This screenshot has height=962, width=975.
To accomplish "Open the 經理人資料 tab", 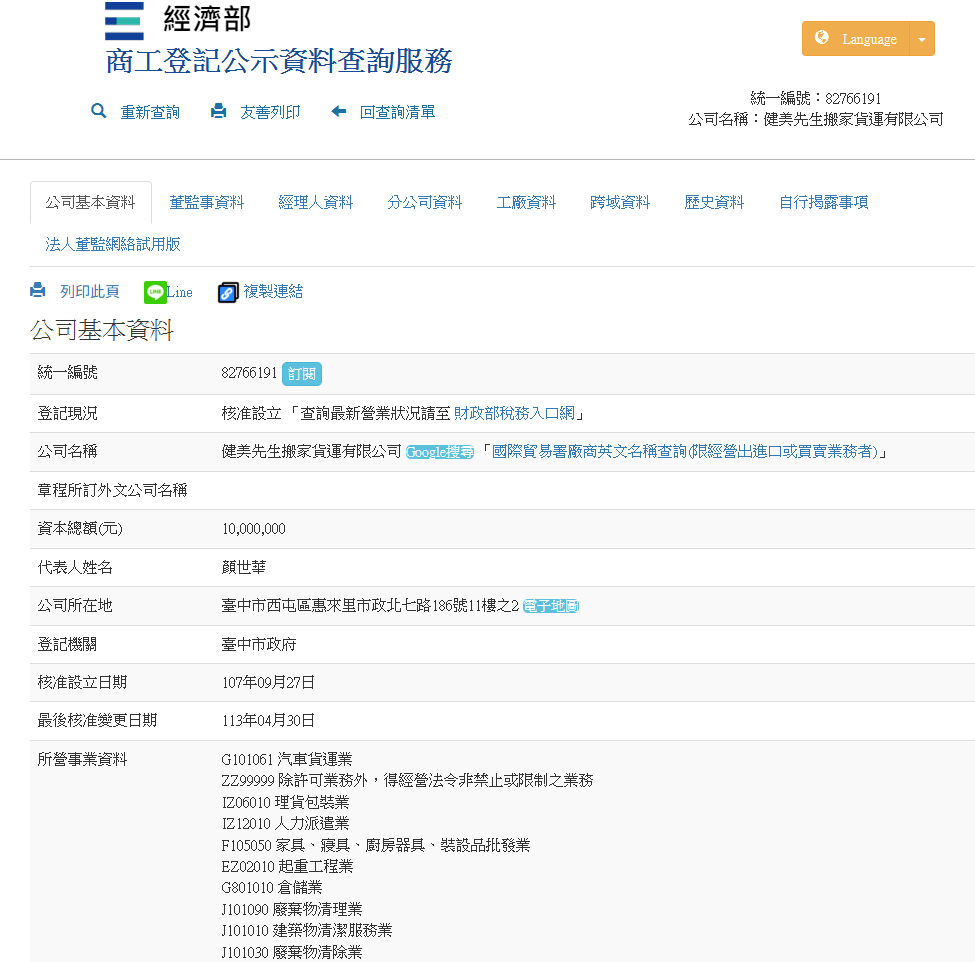I will coord(316,202).
